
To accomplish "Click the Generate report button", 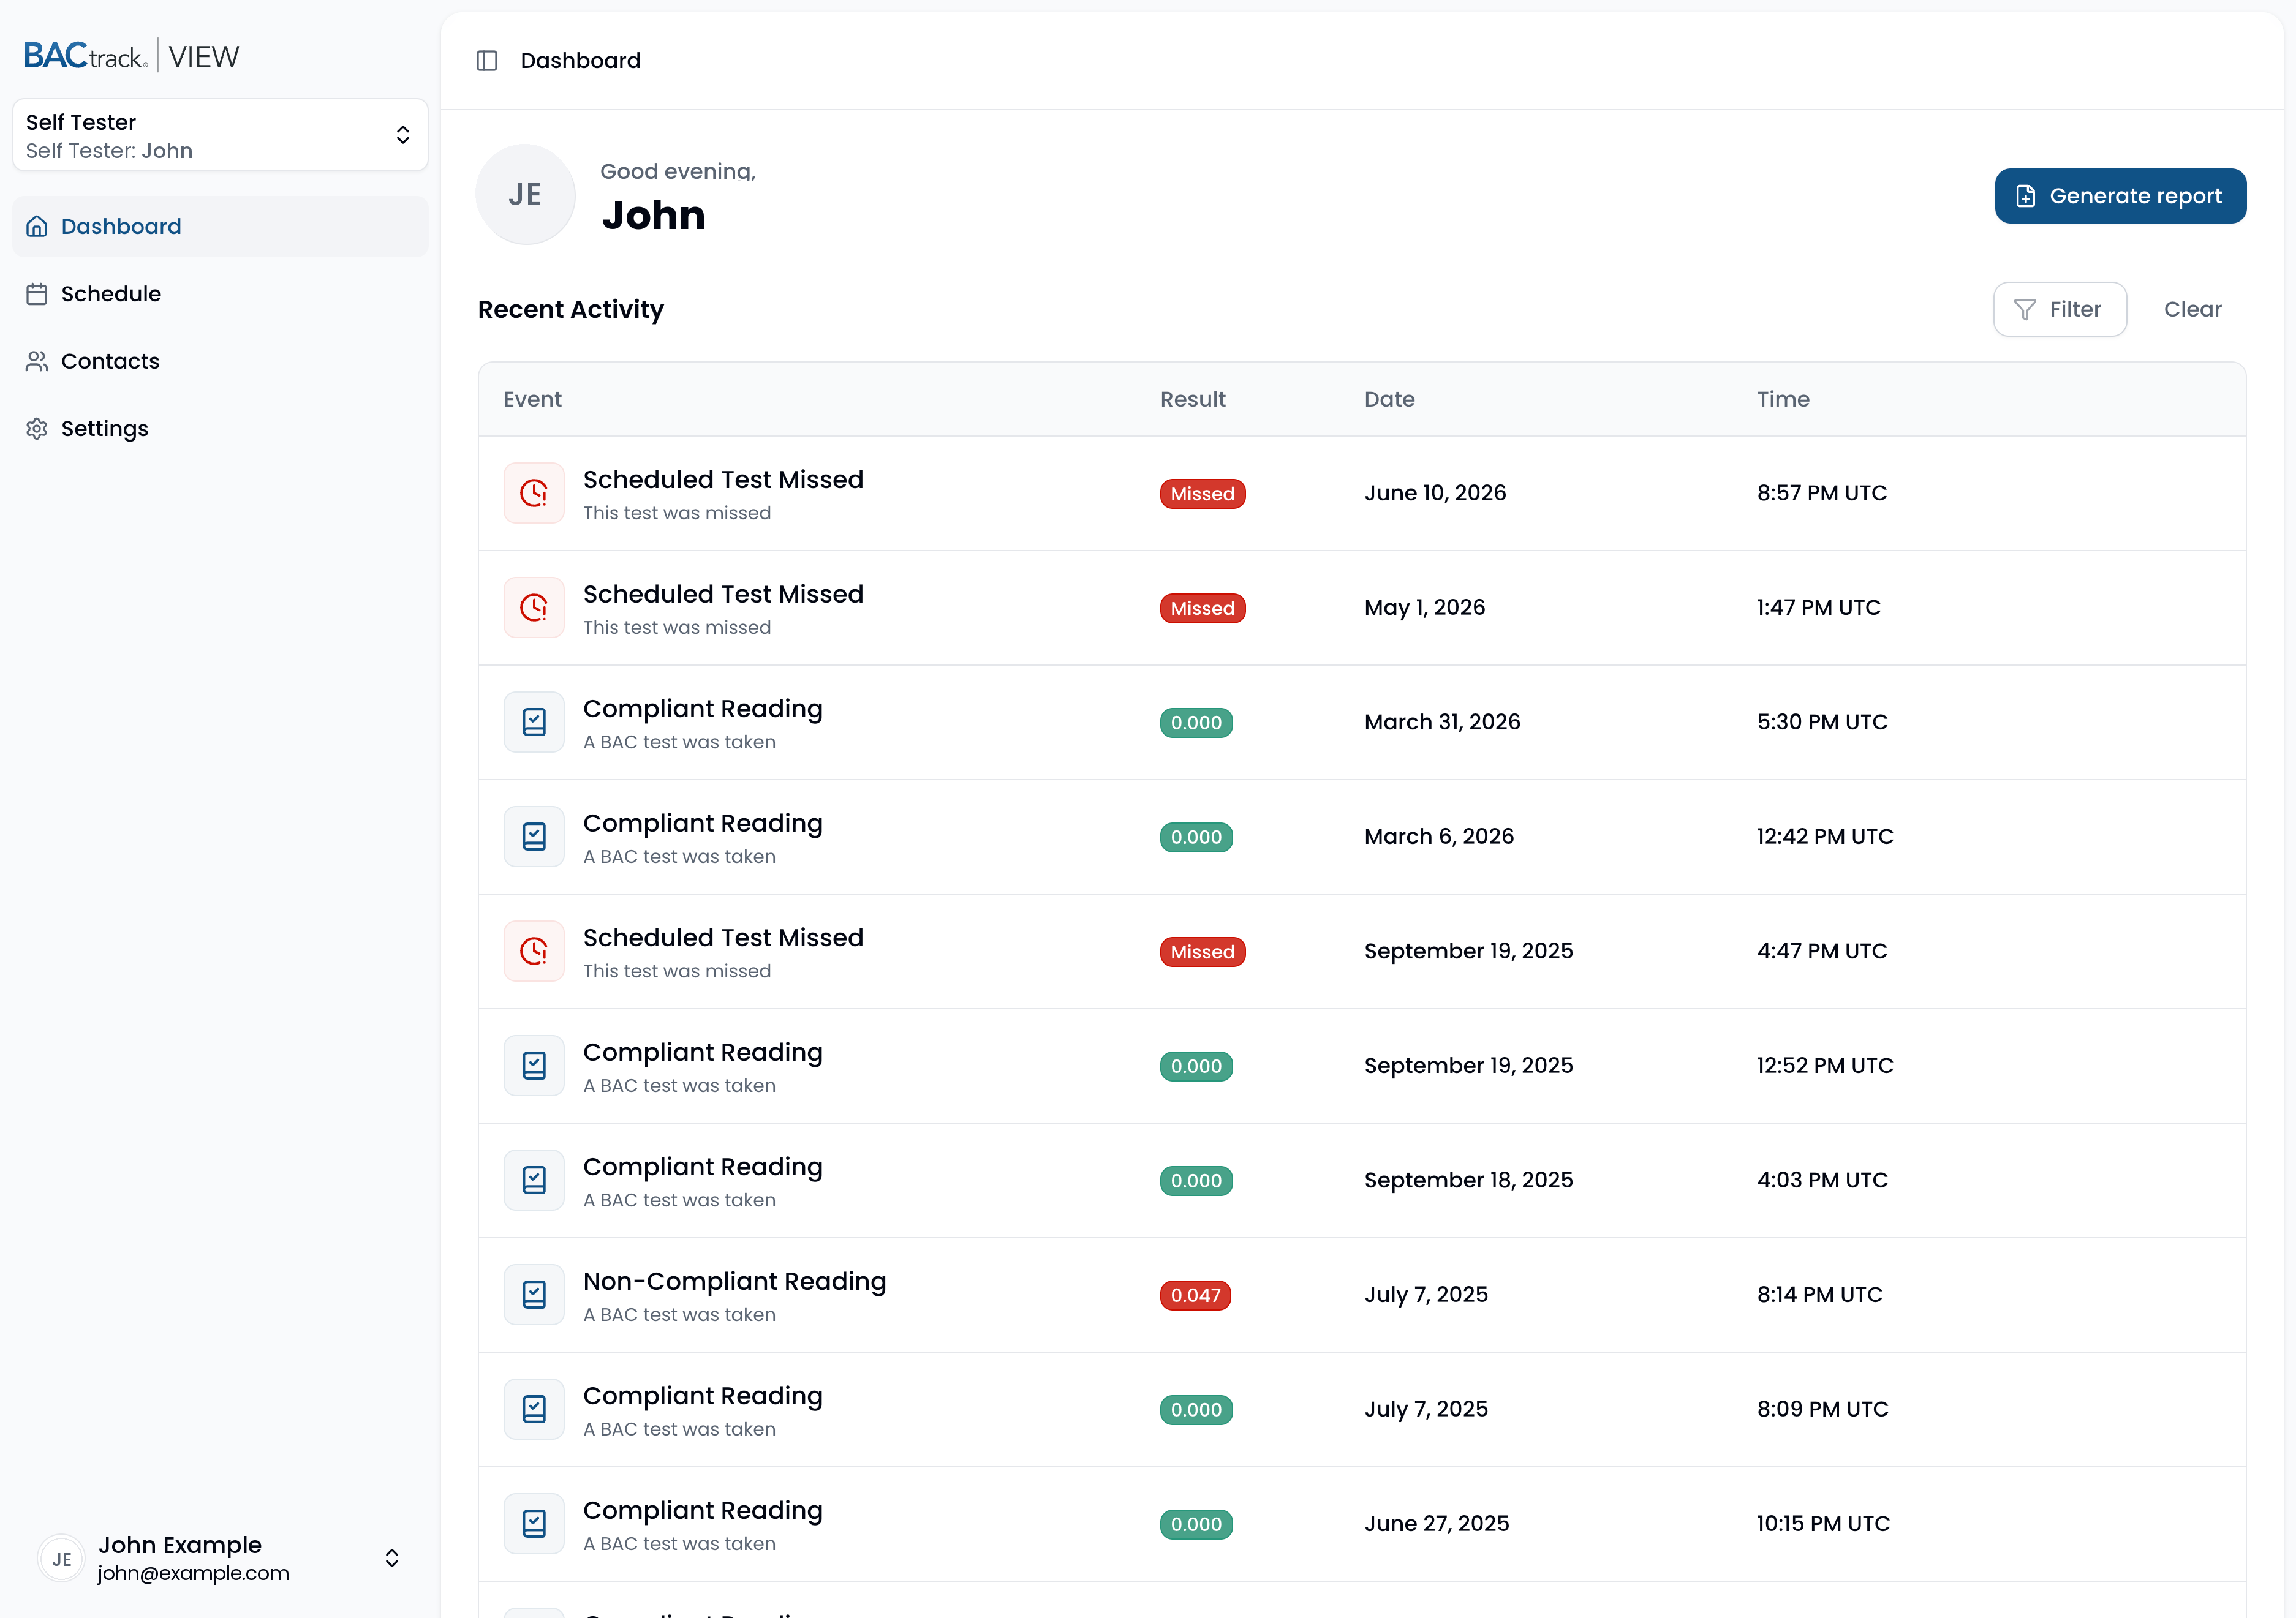I will [x=2120, y=196].
